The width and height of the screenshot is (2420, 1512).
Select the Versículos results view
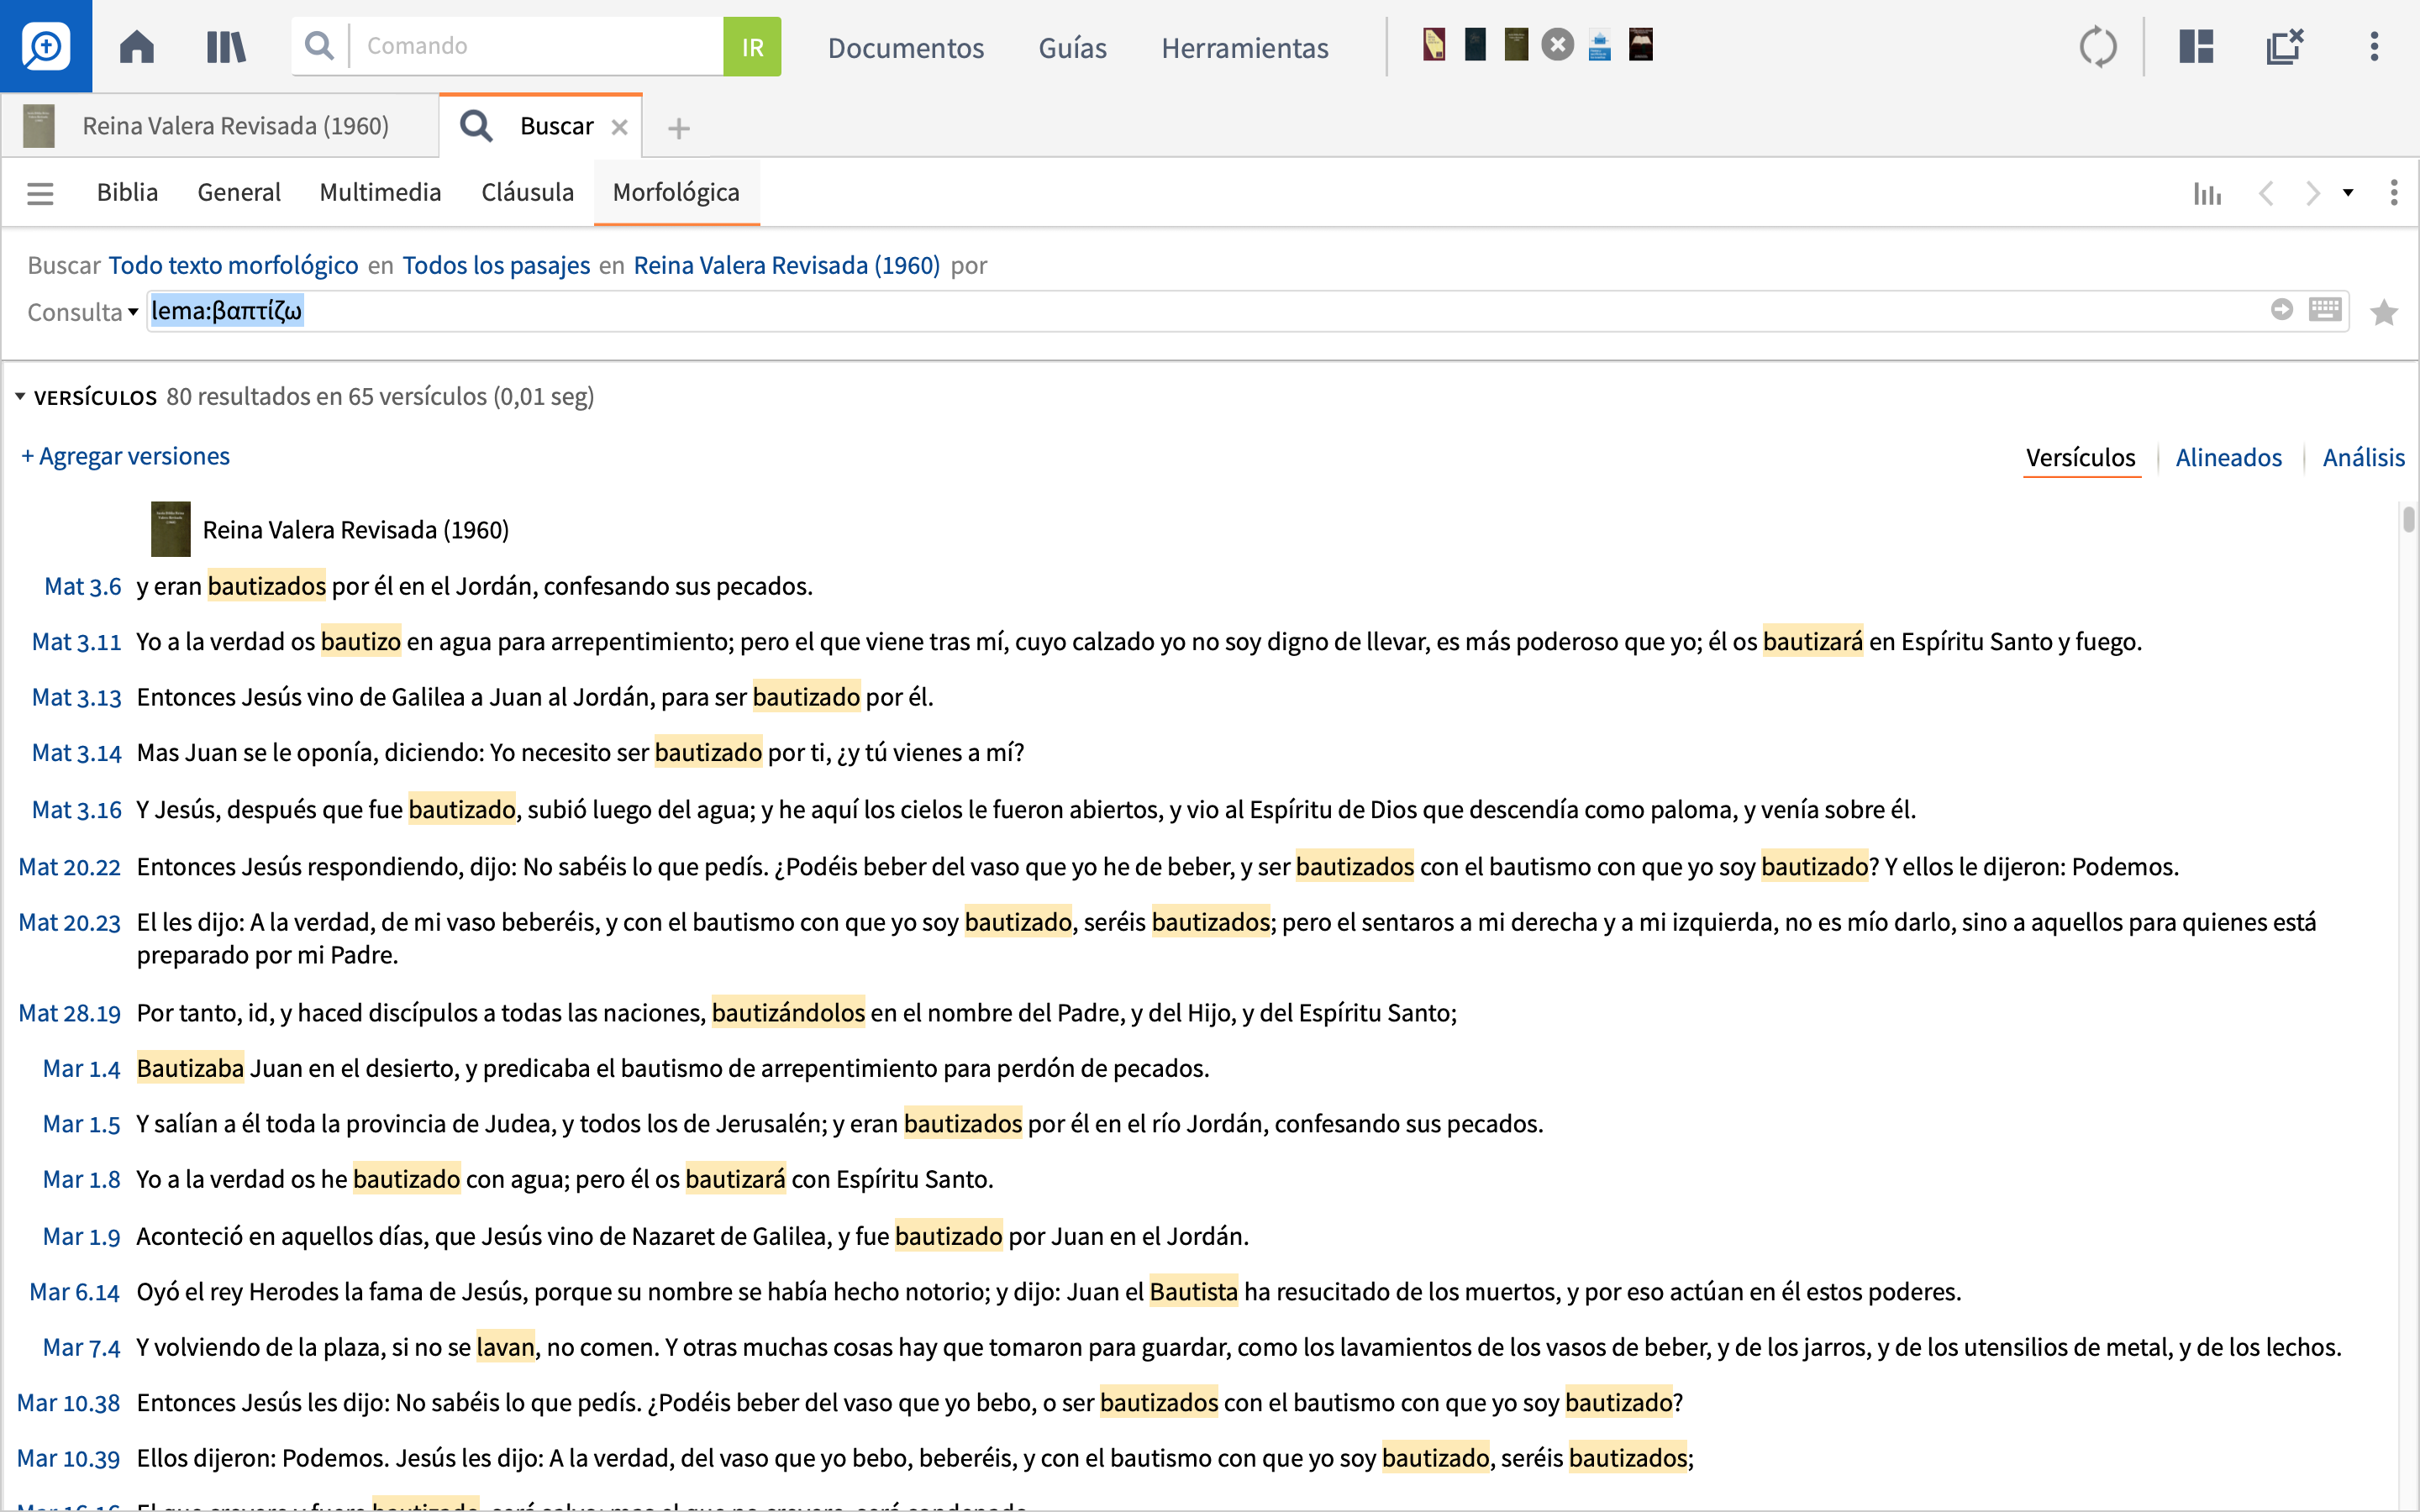tap(2080, 458)
